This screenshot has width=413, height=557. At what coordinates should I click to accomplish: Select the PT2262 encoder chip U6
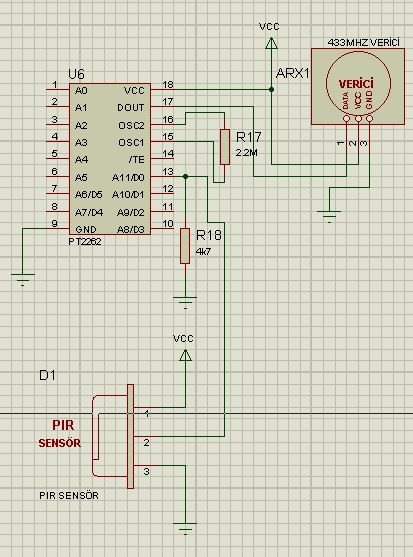110,159
